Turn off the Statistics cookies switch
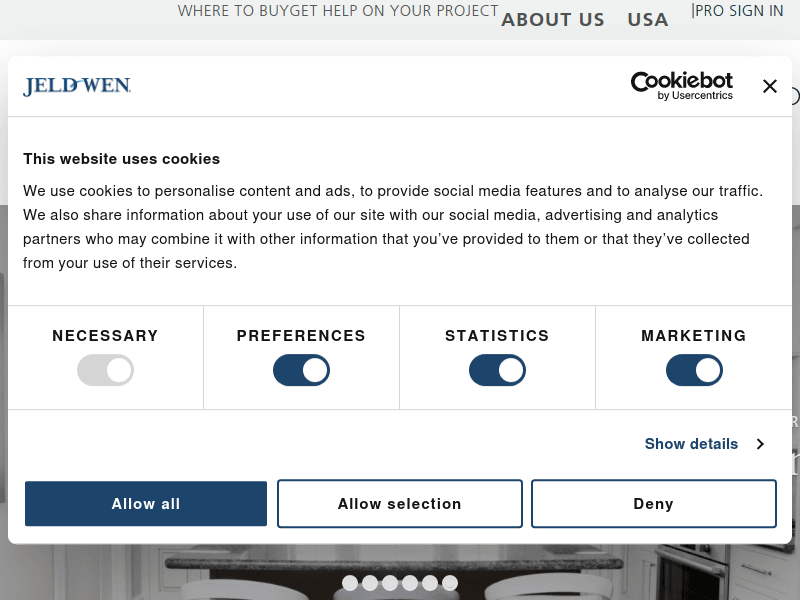The height and width of the screenshot is (600, 800). tap(497, 370)
